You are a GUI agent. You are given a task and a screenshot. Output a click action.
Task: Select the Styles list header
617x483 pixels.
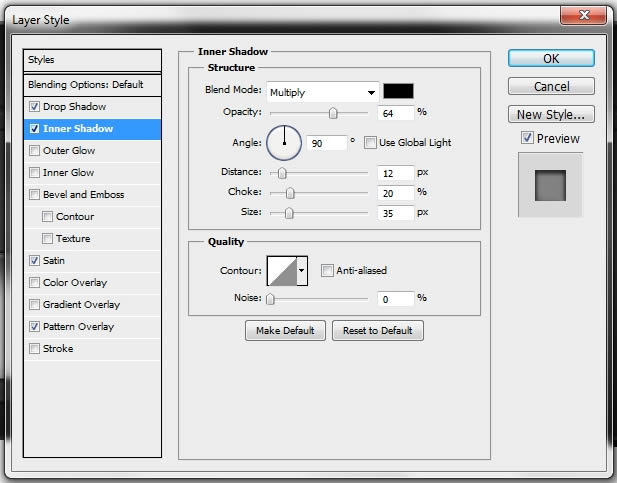(92, 60)
